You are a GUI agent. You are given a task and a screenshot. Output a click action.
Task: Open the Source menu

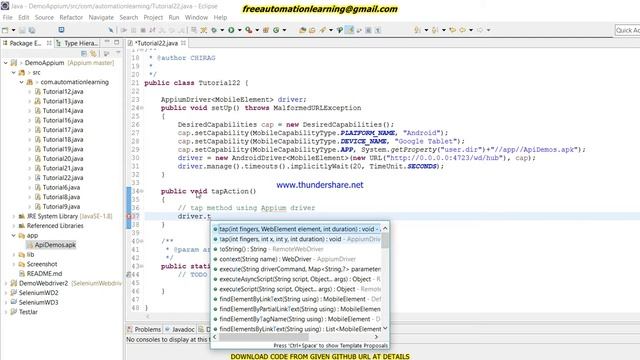[44, 18]
